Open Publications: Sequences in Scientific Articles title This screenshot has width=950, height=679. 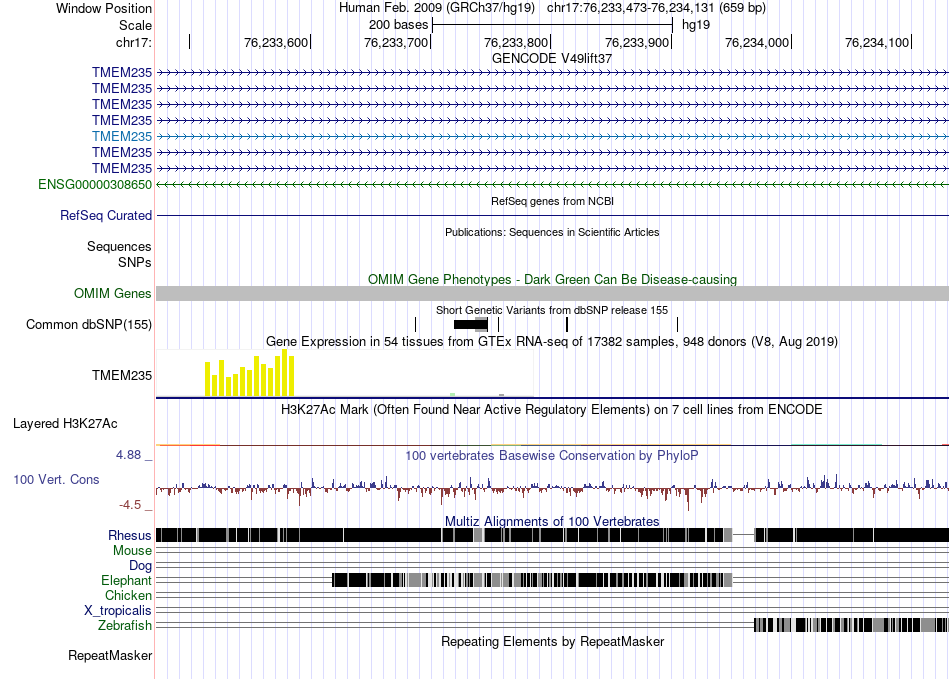pos(552,232)
